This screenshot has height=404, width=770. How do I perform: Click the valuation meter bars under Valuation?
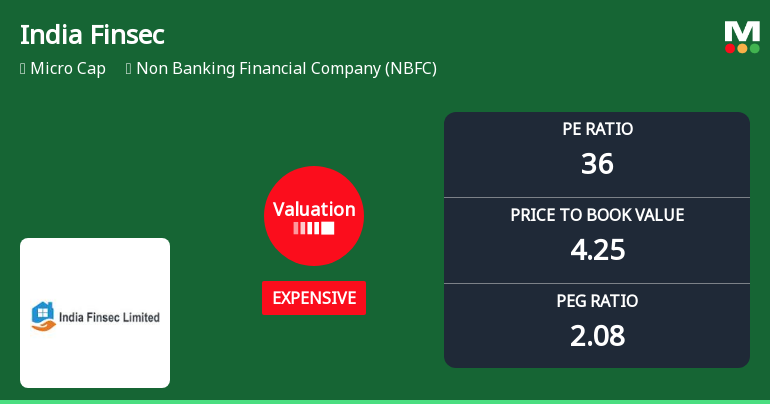(314, 229)
